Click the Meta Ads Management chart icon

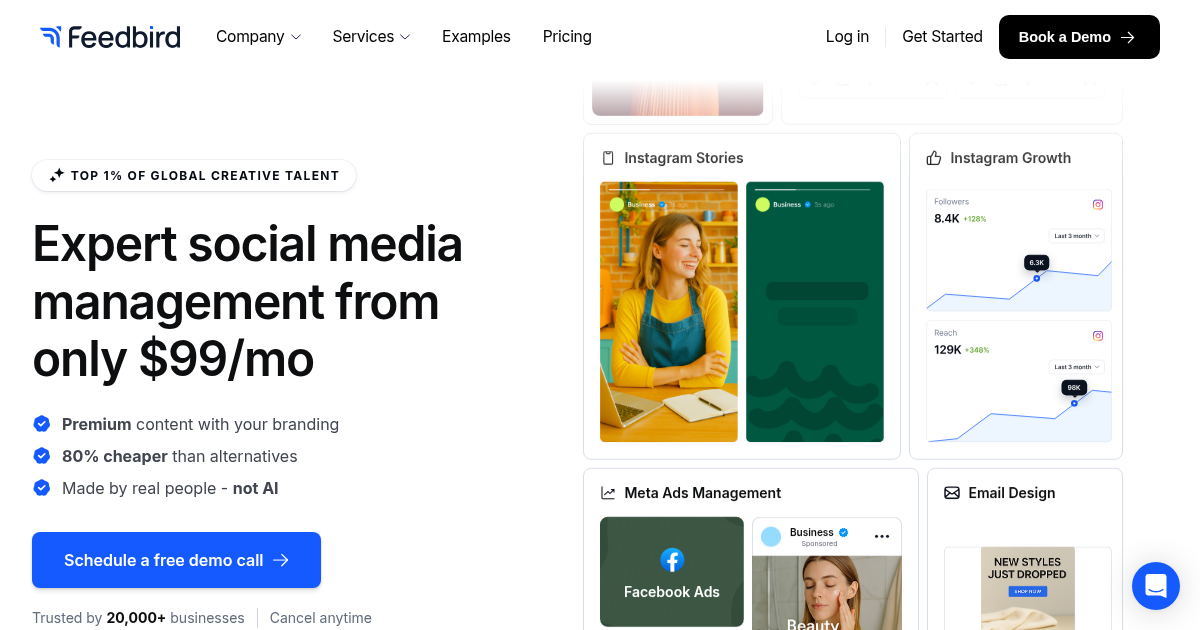(x=608, y=493)
